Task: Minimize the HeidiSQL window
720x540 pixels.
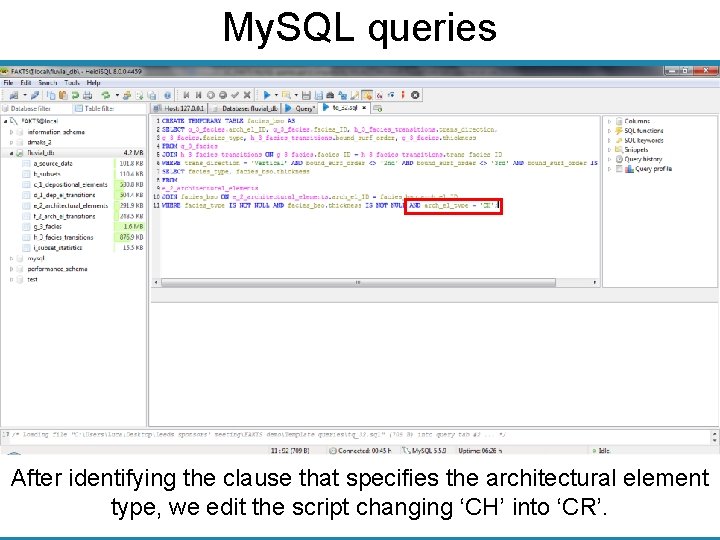Action: [671, 71]
